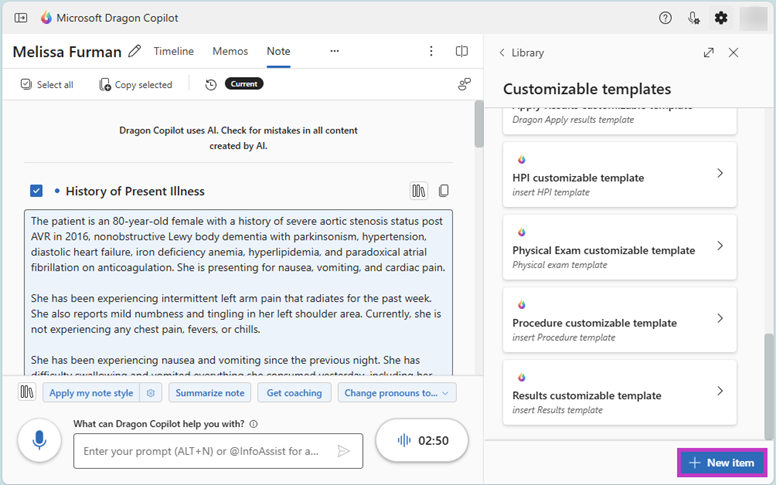Toggle the side panel layout icon

[462, 51]
